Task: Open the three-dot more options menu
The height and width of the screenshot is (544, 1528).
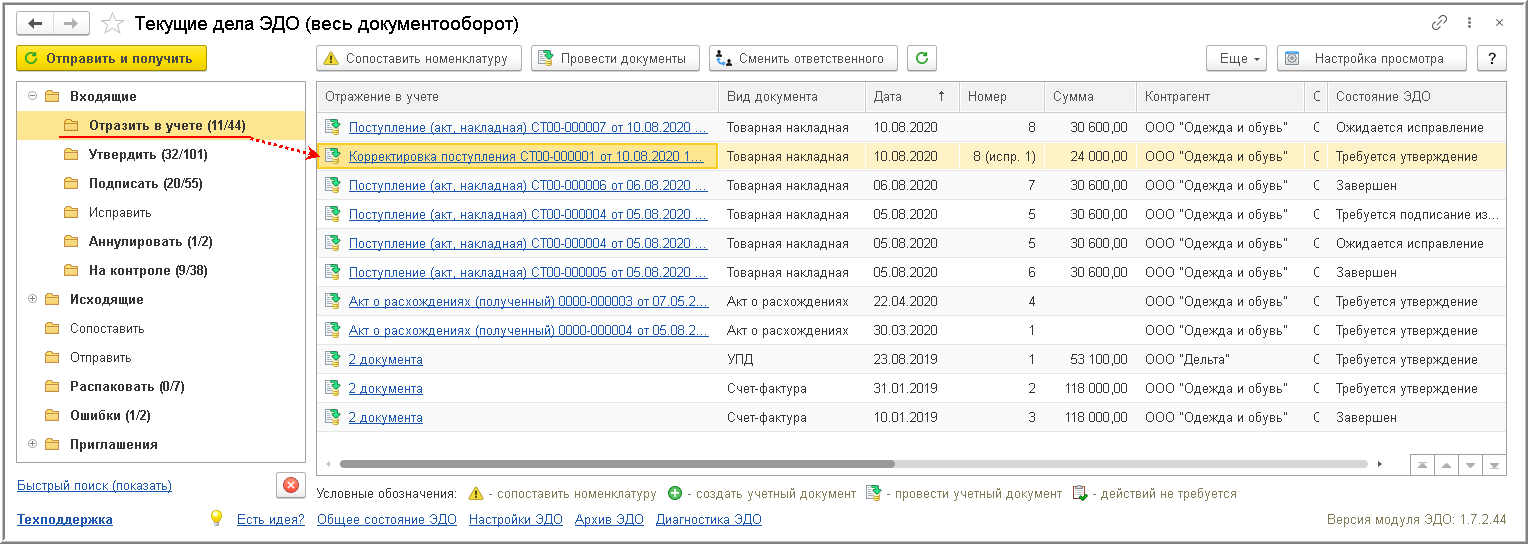Action: (x=1469, y=22)
